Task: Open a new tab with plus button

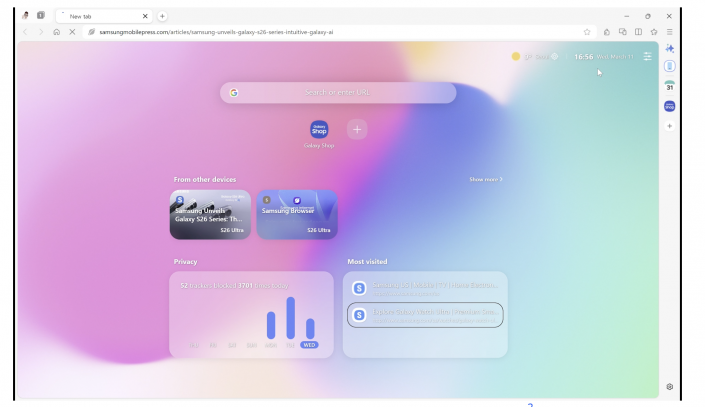Action: point(163,16)
